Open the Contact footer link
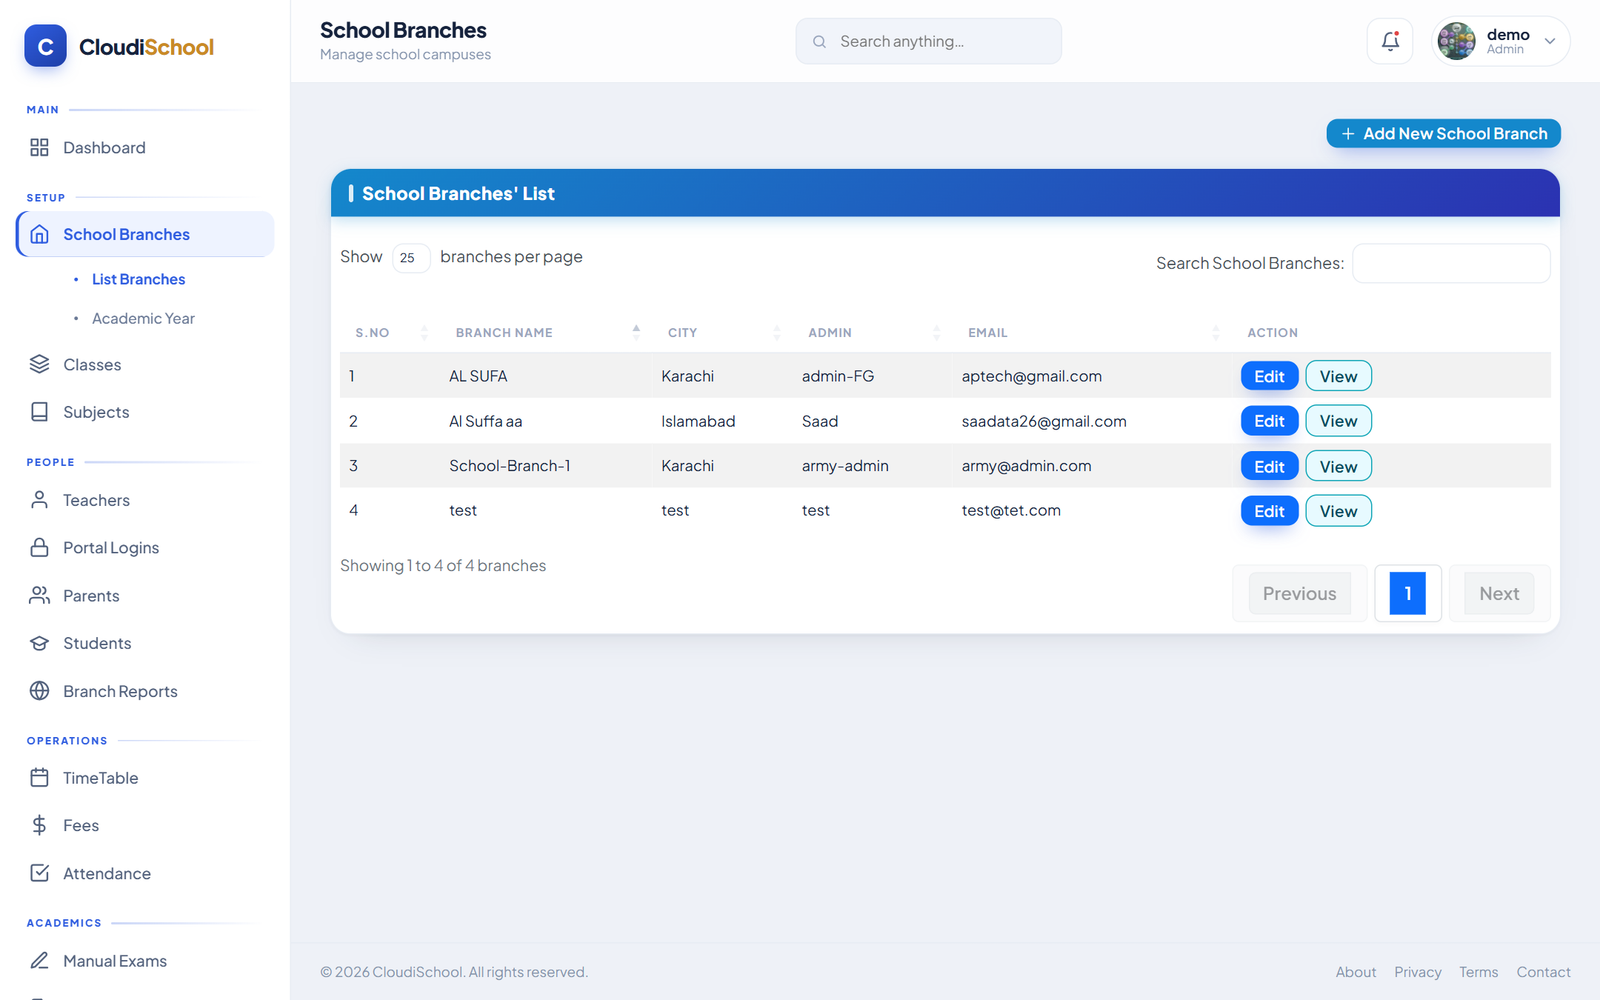The height and width of the screenshot is (1000, 1600). tap(1543, 972)
